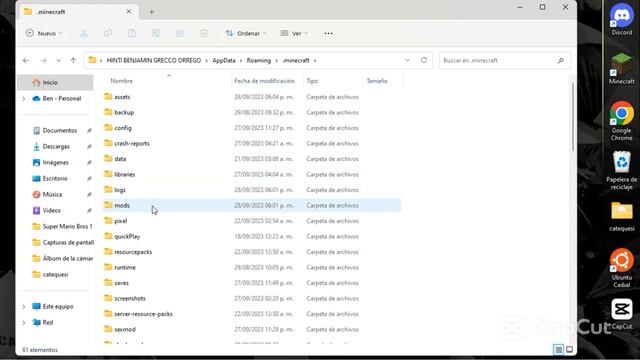Expand the Red network node

click(24, 322)
